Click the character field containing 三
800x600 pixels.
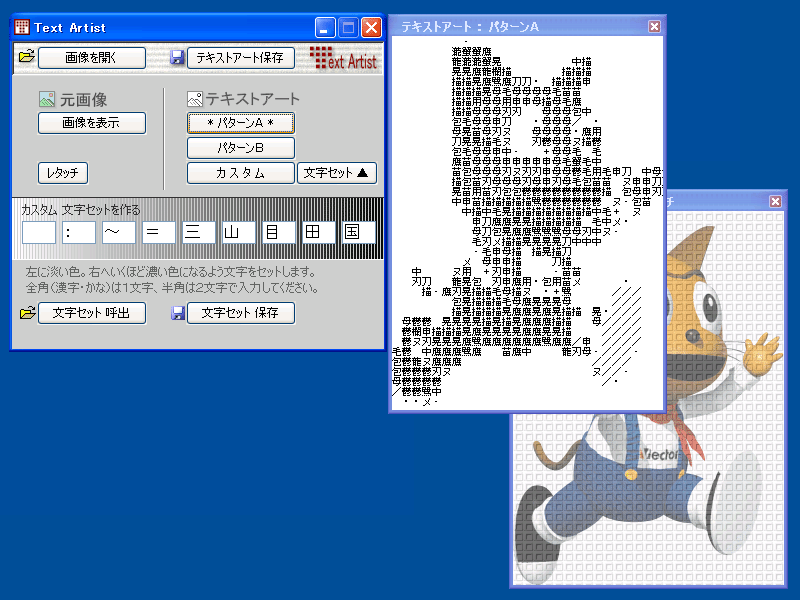(x=198, y=232)
